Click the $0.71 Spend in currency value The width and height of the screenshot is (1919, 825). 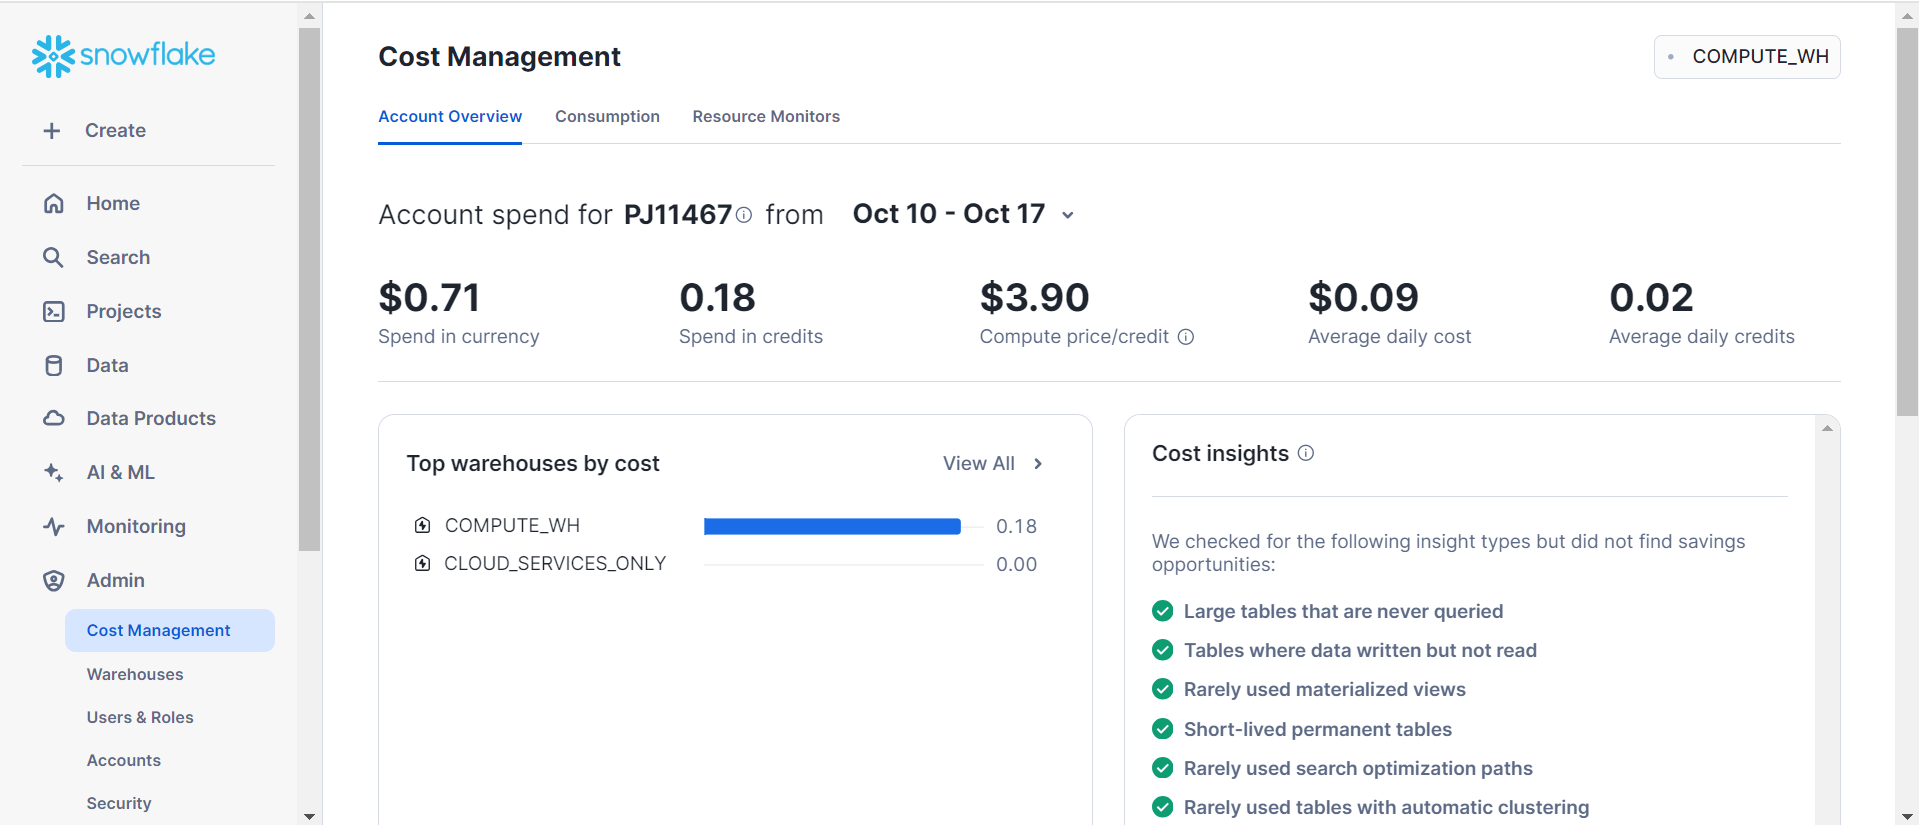point(429,298)
